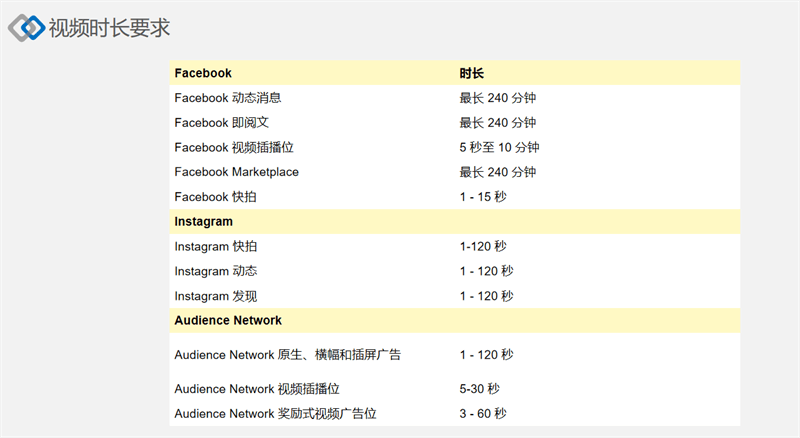Click the 时长 column header
The image size is (800, 438).
471,73
